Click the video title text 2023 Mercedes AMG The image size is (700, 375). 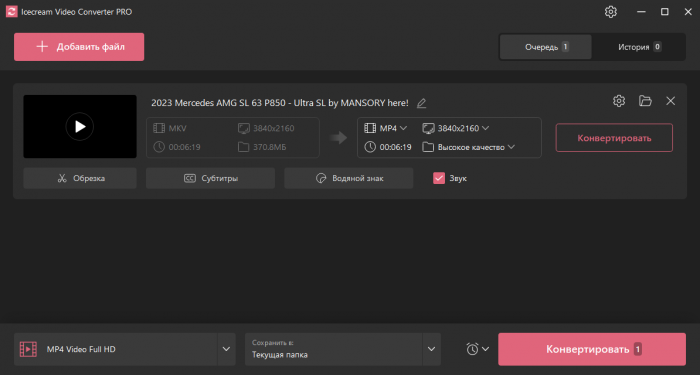[280, 103]
